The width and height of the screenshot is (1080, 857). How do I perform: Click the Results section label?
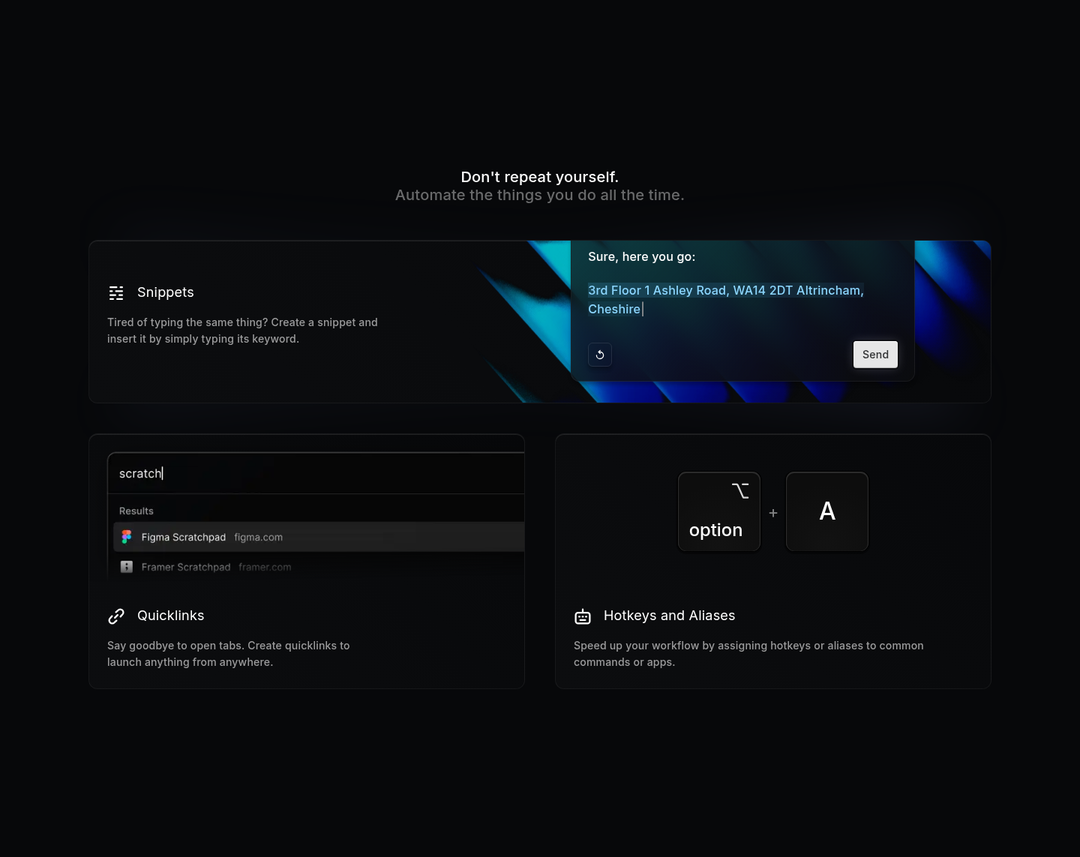(x=136, y=511)
